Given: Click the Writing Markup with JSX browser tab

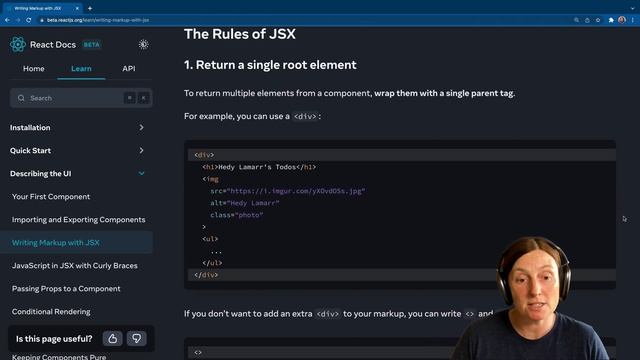Looking at the screenshot, I should tap(42, 8).
